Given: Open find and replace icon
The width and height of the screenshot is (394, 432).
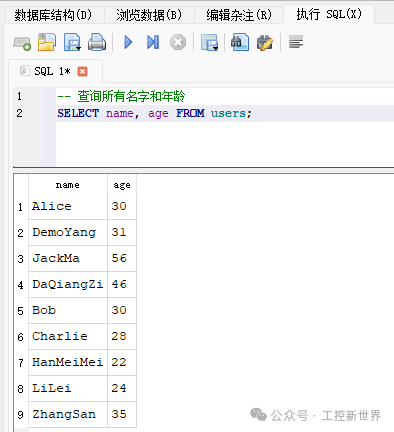Looking at the screenshot, I should [x=265, y=43].
